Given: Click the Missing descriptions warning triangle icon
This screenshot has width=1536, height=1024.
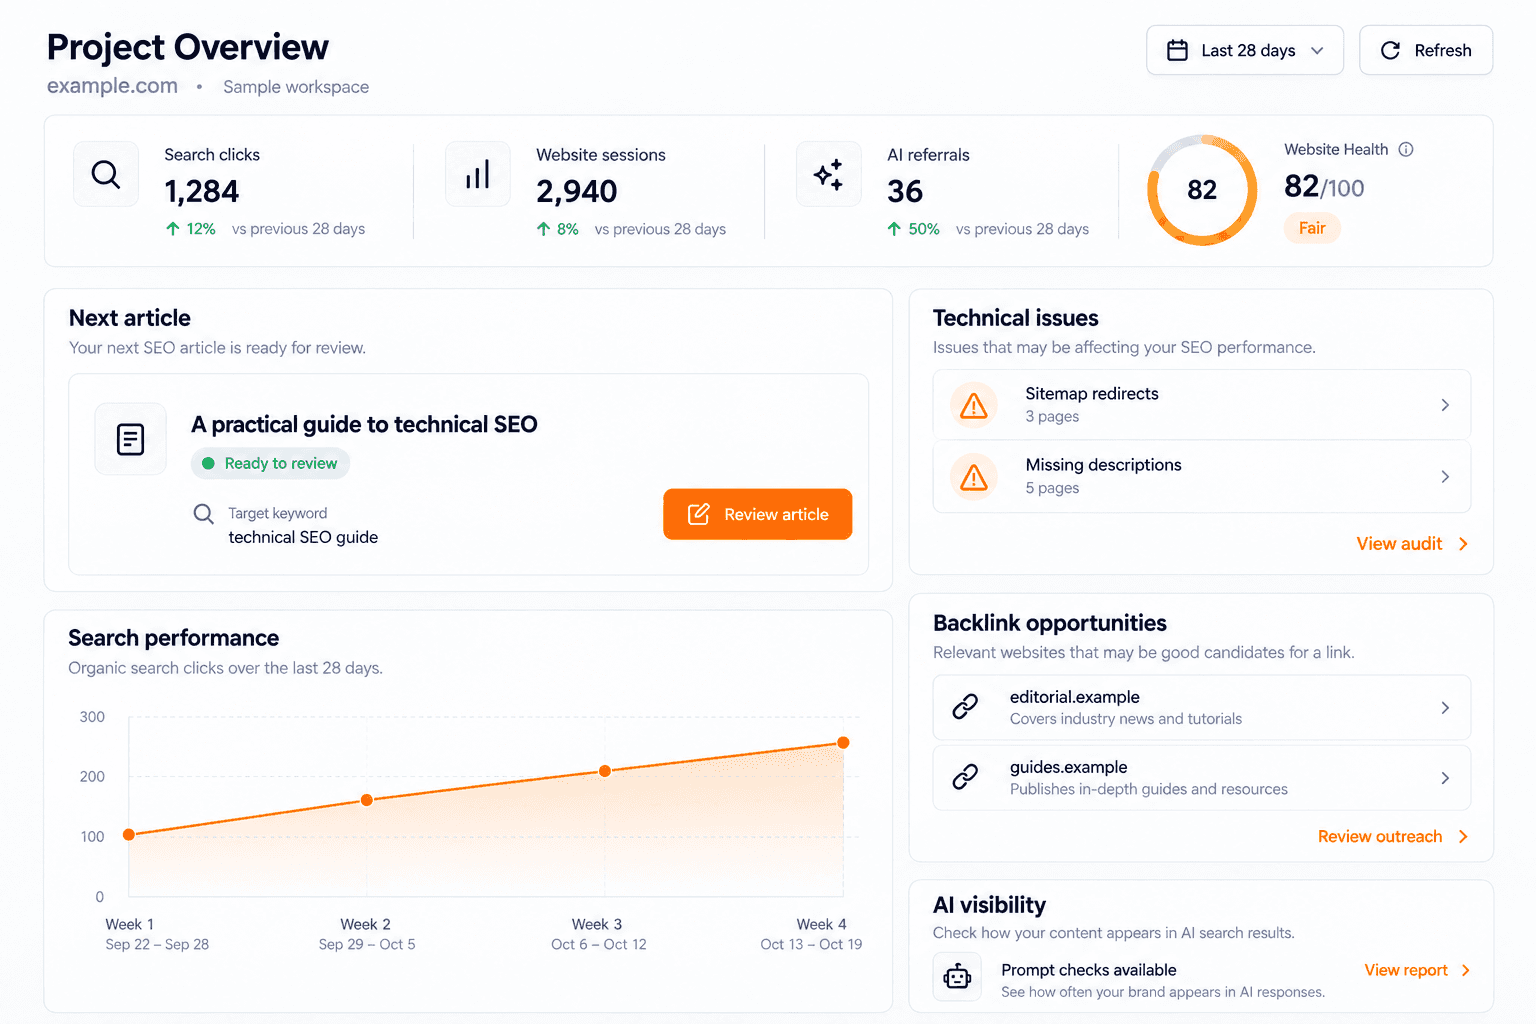Looking at the screenshot, I should [x=973, y=478].
